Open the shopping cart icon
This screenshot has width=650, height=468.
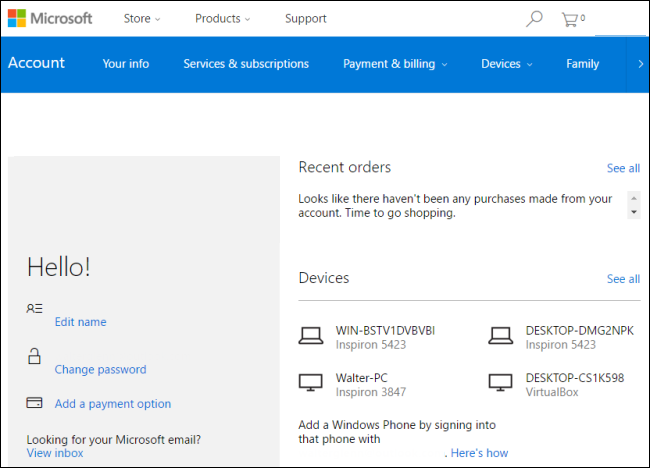pyautogui.click(x=573, y=19)
